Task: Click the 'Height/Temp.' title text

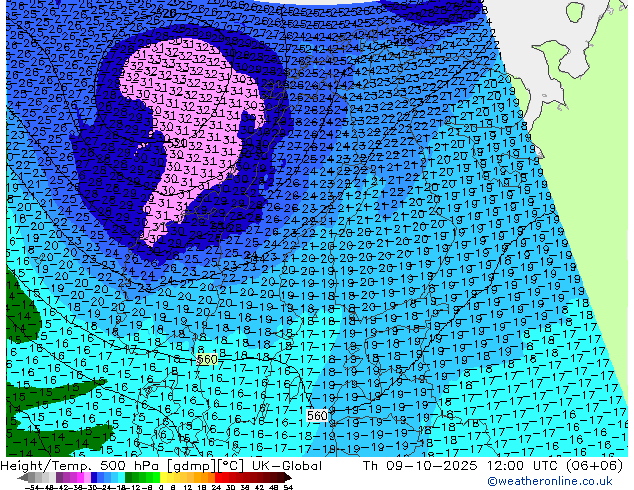Action: point(45,466)
